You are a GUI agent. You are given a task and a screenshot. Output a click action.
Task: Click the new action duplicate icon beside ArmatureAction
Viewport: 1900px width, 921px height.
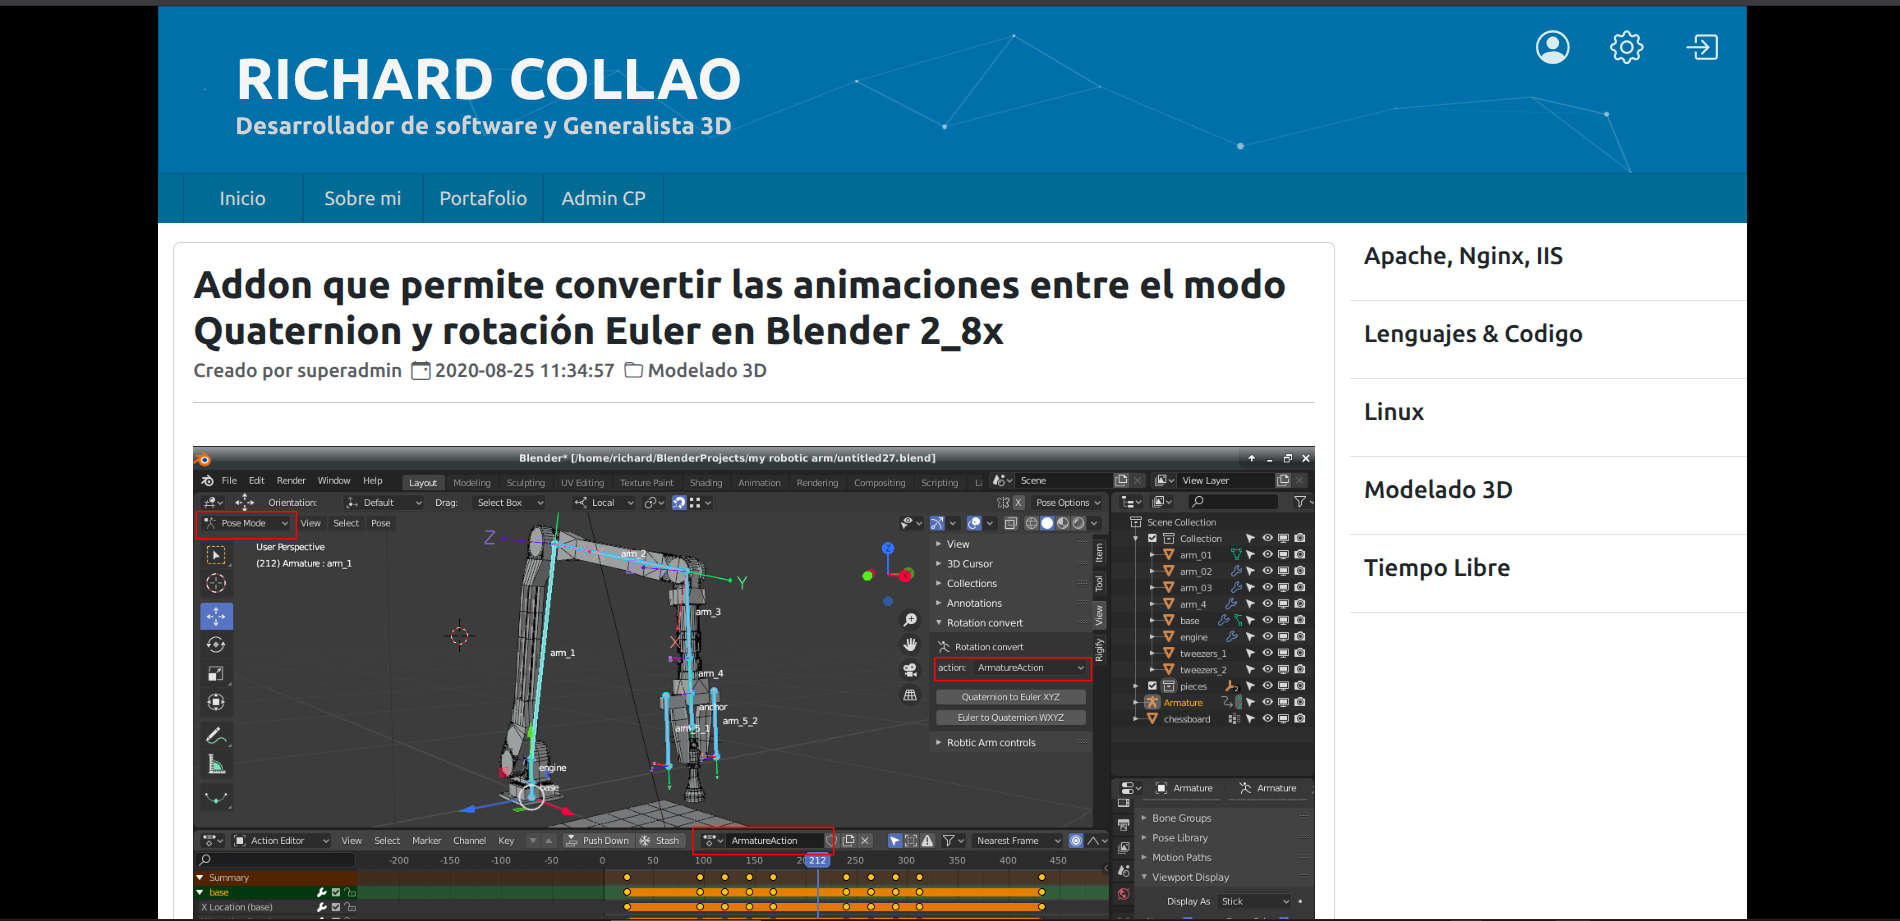click(849, 841)
